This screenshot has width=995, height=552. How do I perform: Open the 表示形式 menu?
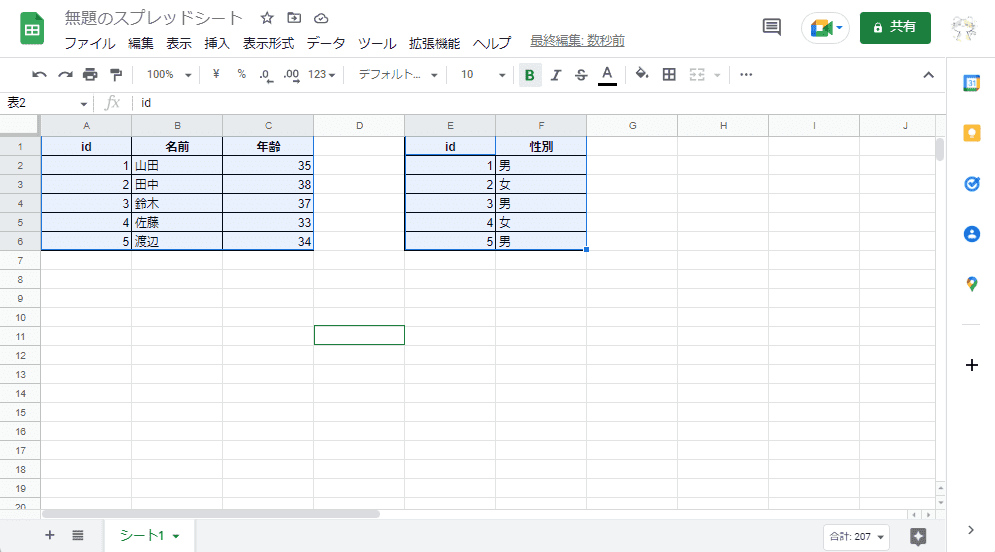[x=268, y=43]
